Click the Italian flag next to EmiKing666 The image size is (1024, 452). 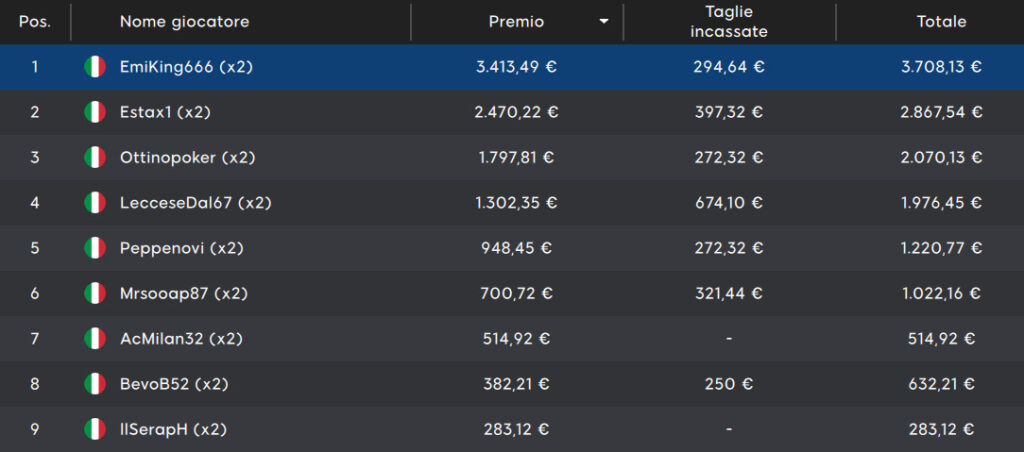(95, 67)
